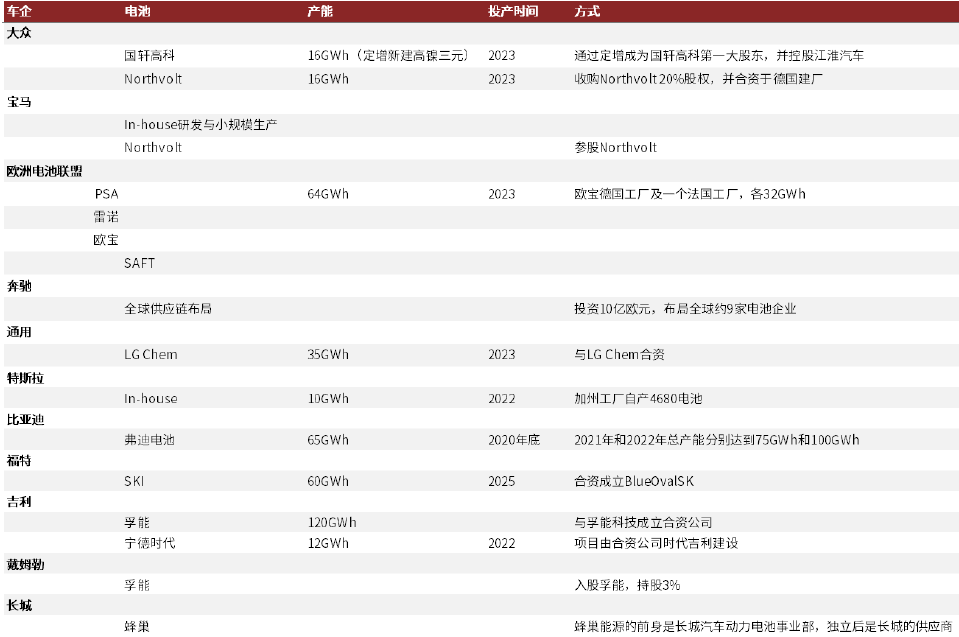This screenshot has width=959, height=637.
Task: Click the 60GWh capacity cell
Action: point(328,481)
